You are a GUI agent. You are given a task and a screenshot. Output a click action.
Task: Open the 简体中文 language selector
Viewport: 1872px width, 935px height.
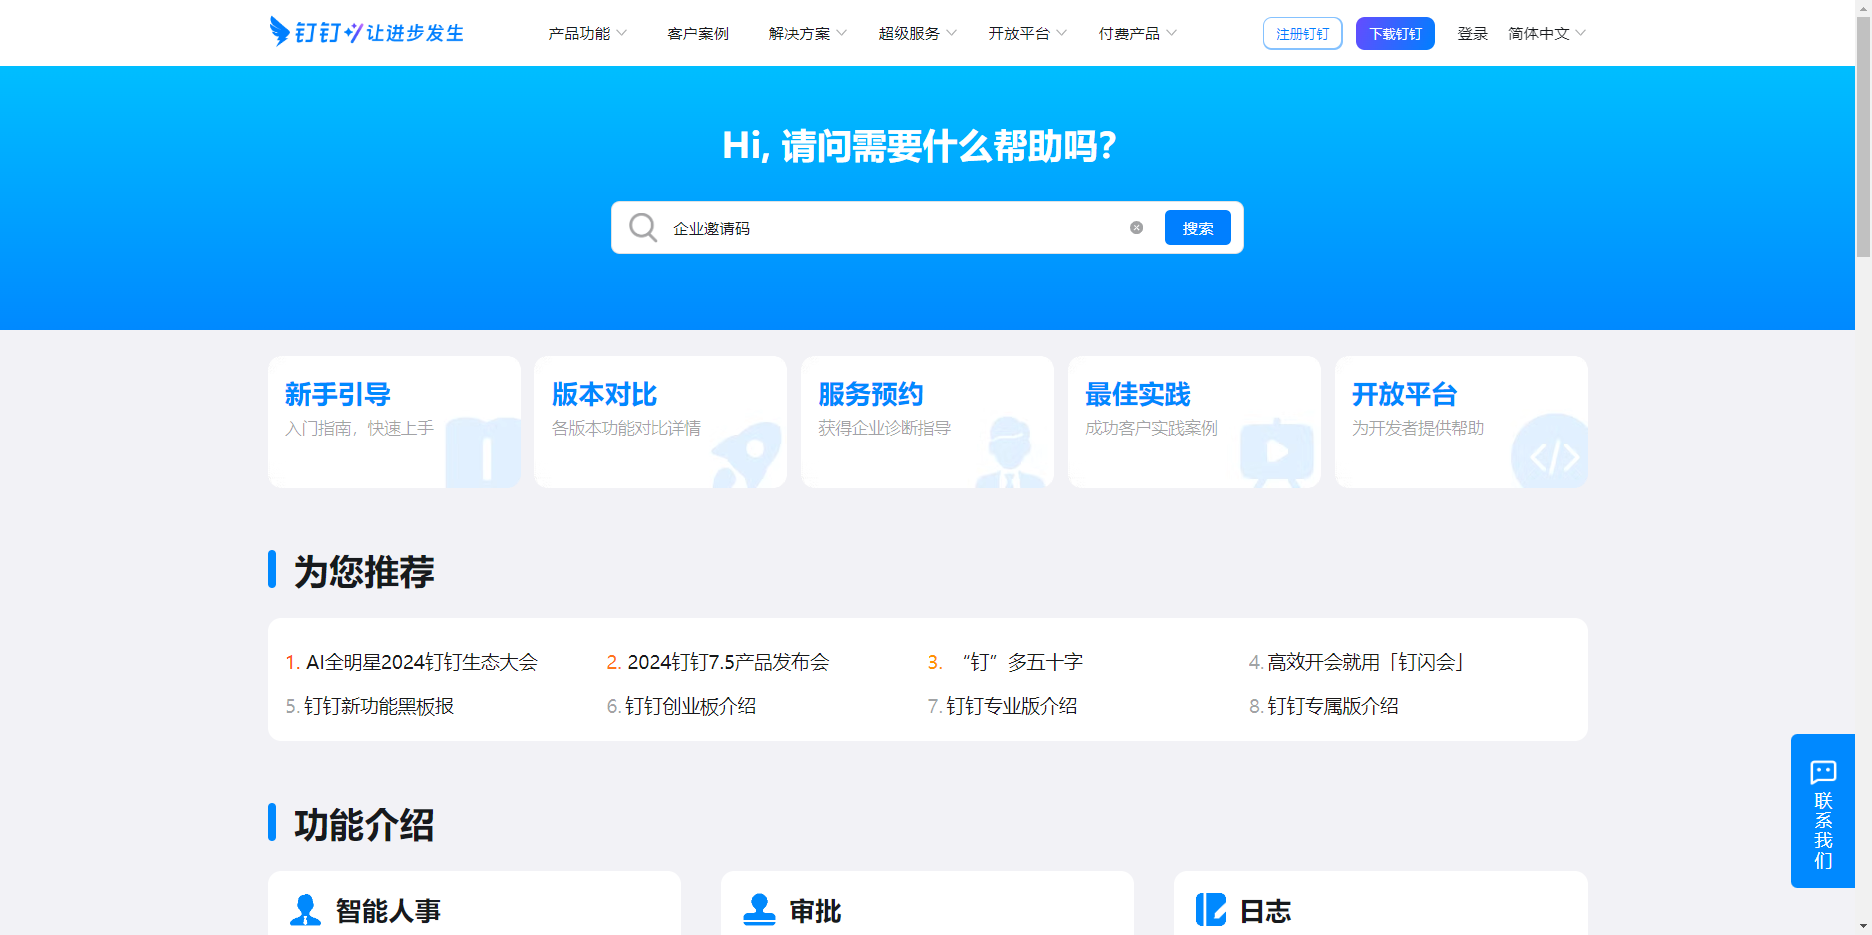[x=1547, y=33]
